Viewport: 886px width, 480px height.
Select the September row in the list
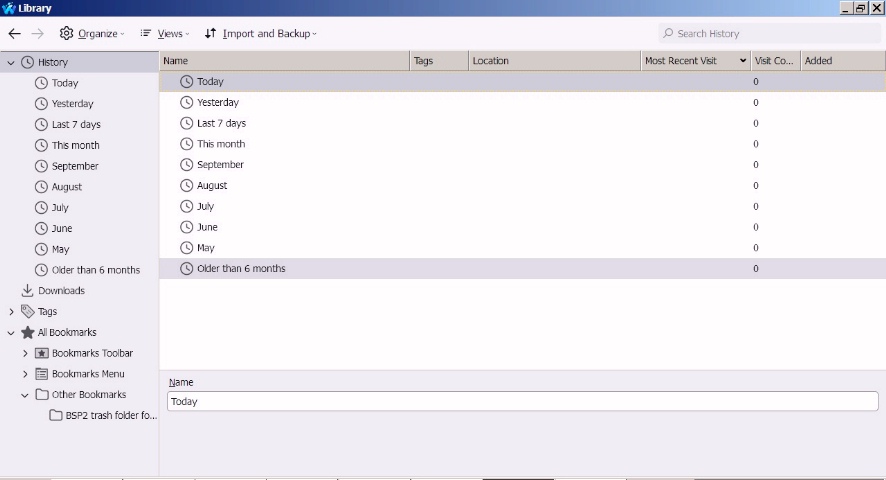coord(522,165)
